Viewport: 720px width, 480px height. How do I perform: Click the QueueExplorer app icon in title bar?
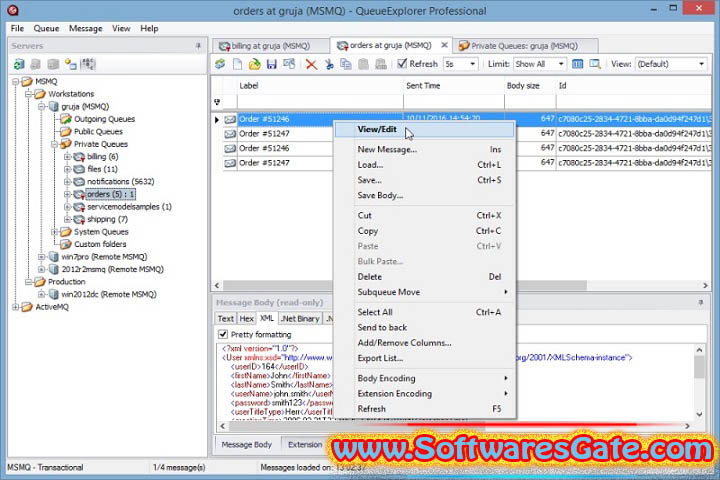pyautogui.click(x=13, y=10)
